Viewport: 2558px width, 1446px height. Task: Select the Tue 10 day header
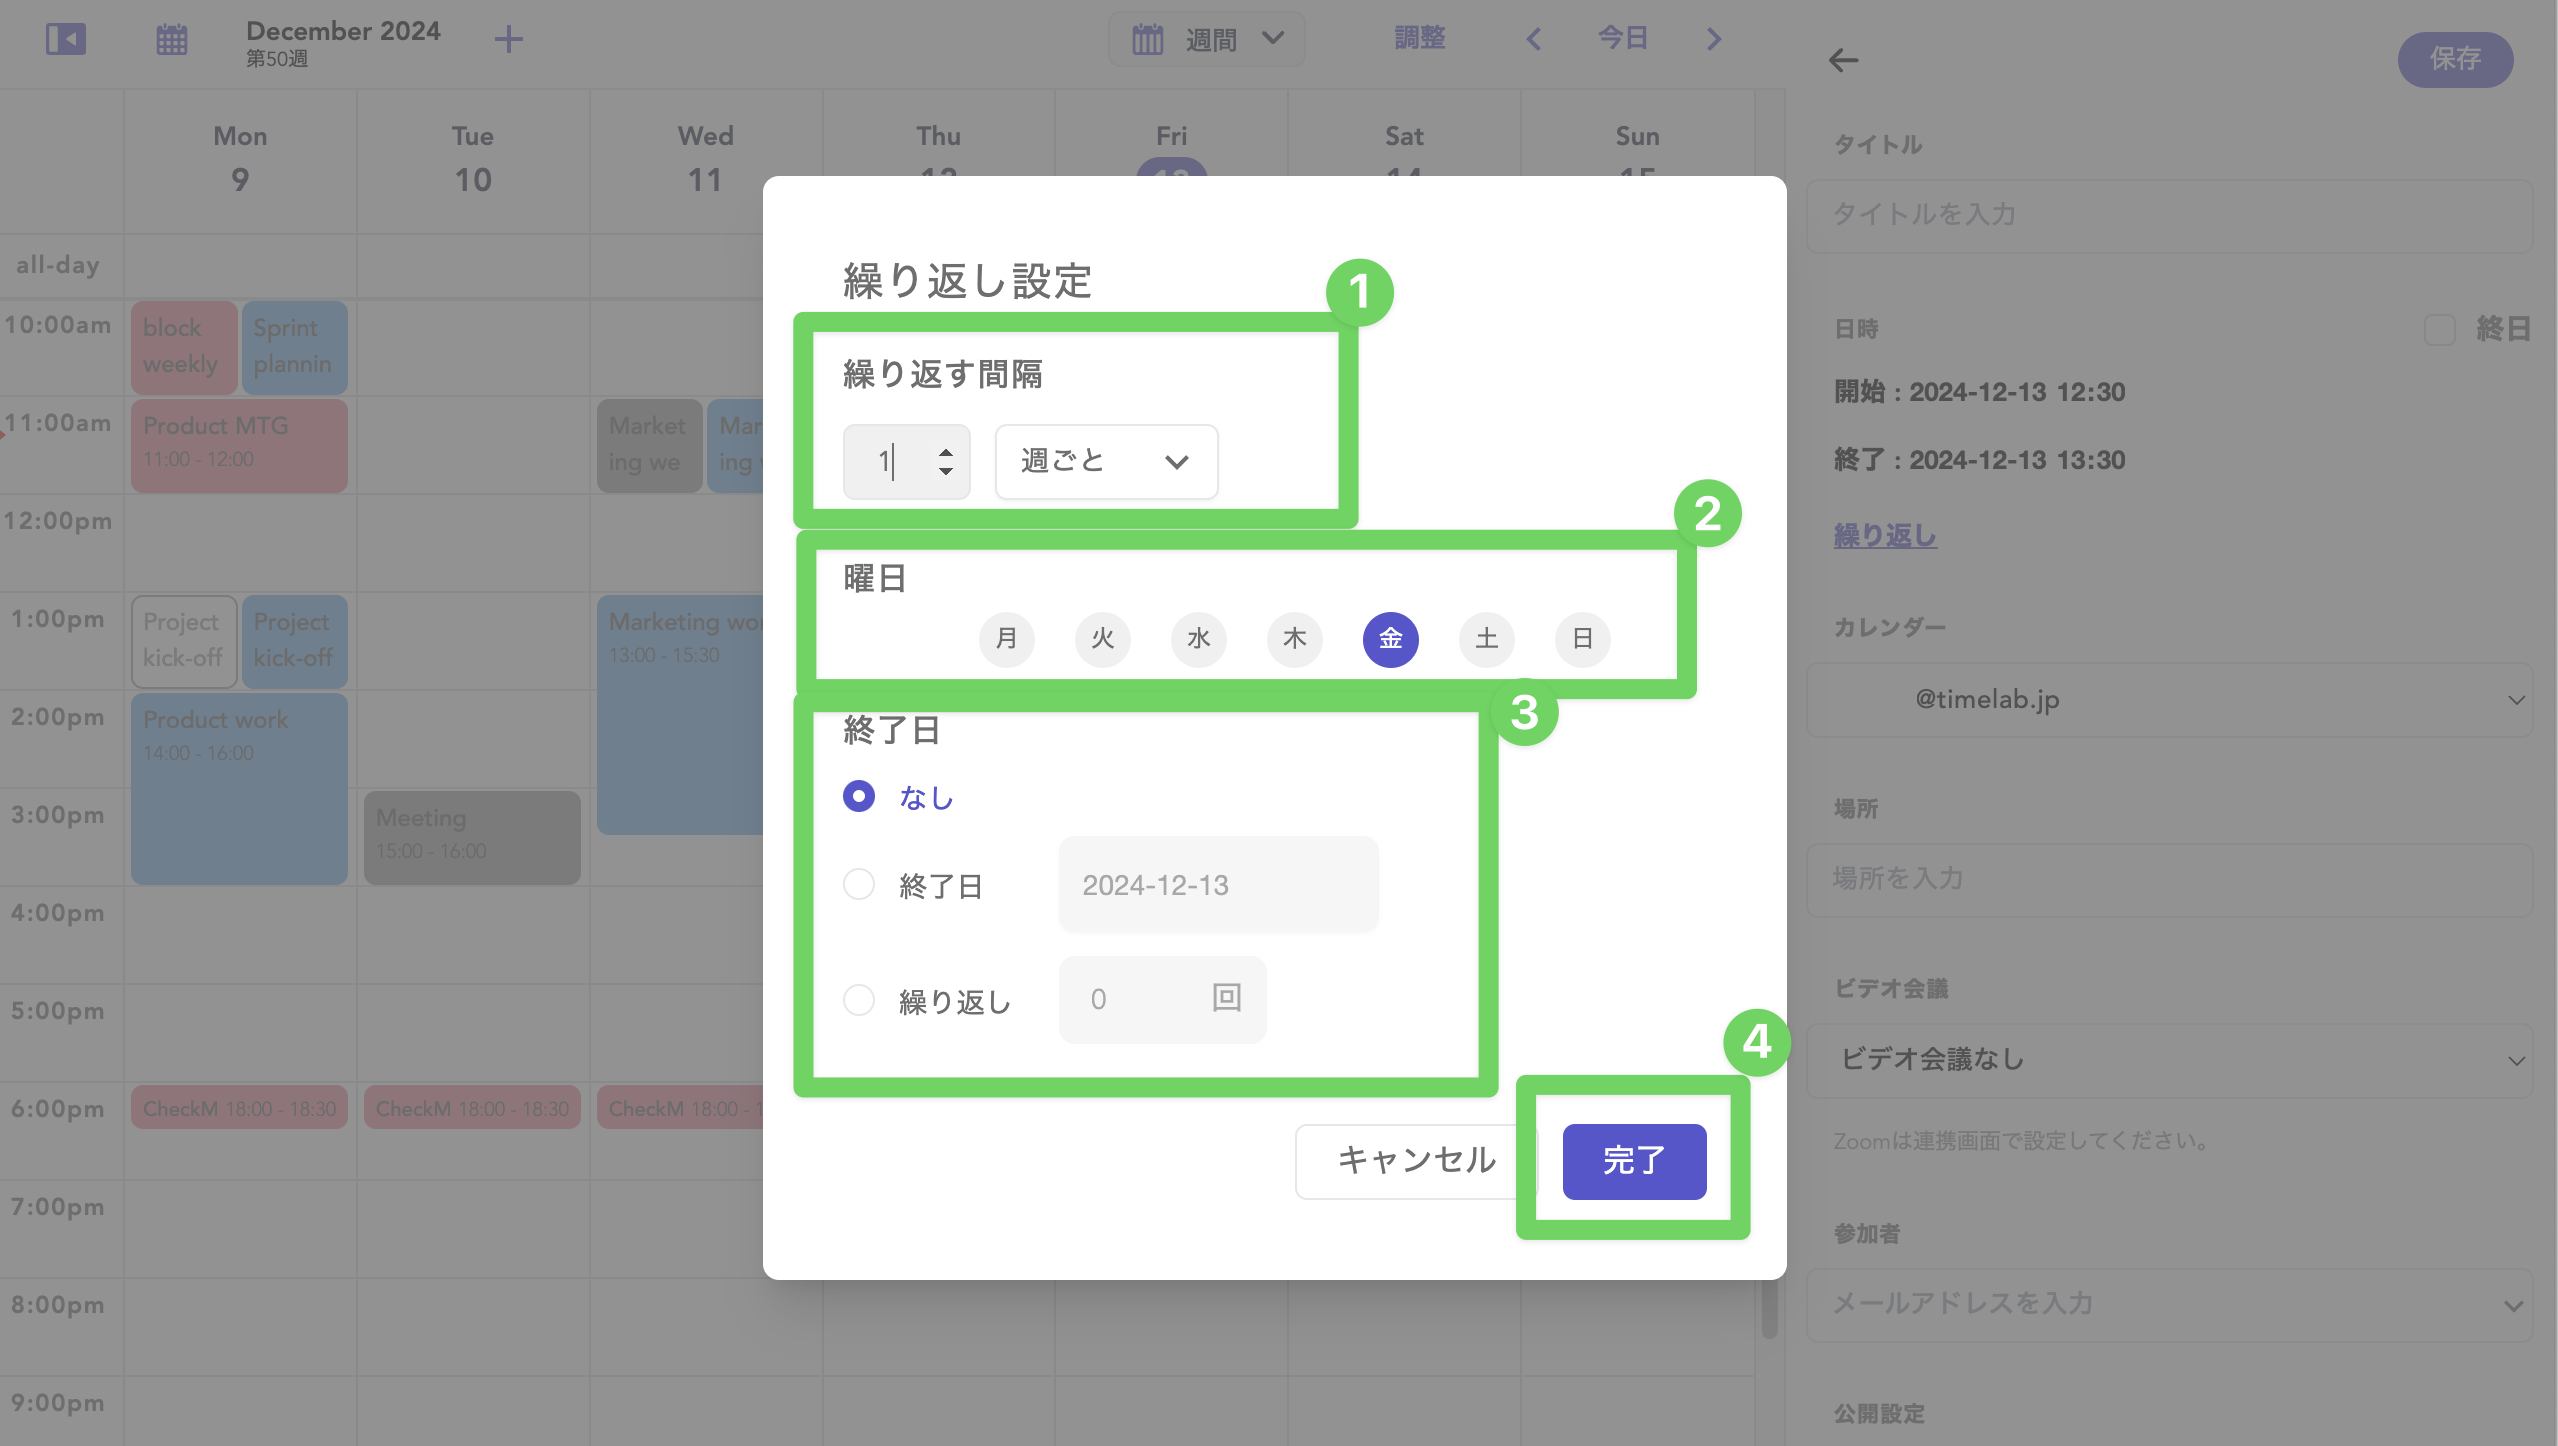[x=473, y=159]
